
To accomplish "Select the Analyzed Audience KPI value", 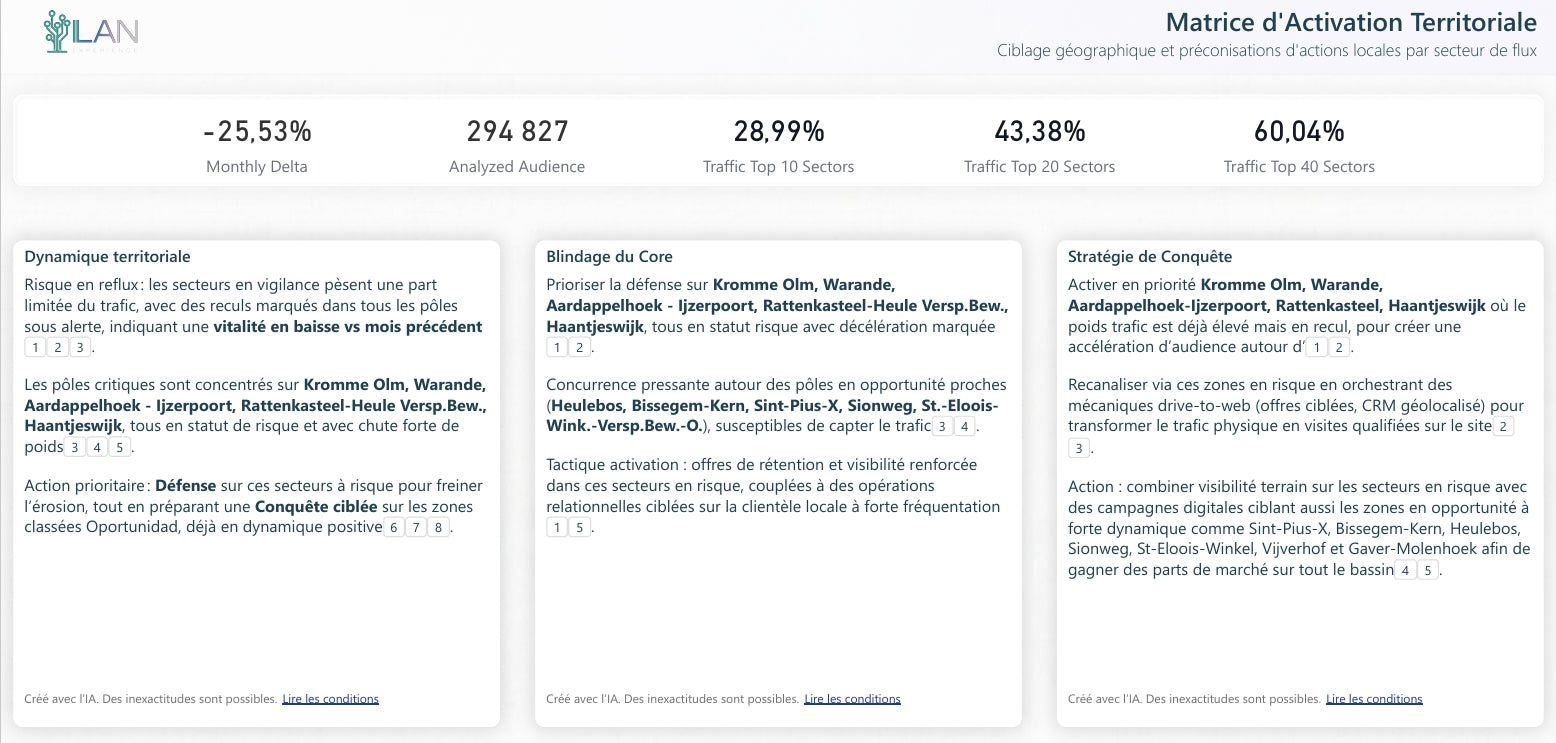I will coord(517,132).
